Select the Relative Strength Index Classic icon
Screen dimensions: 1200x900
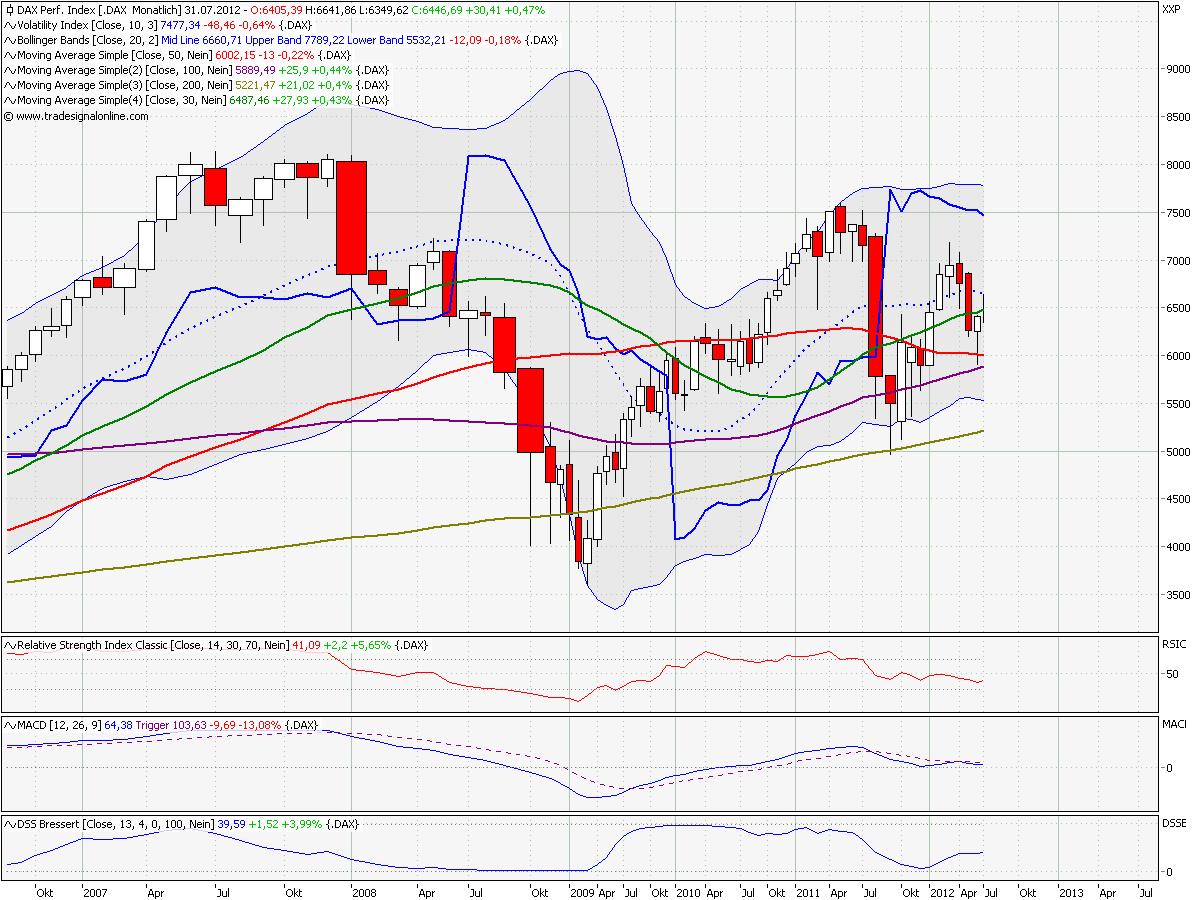(x=10, y=645)
